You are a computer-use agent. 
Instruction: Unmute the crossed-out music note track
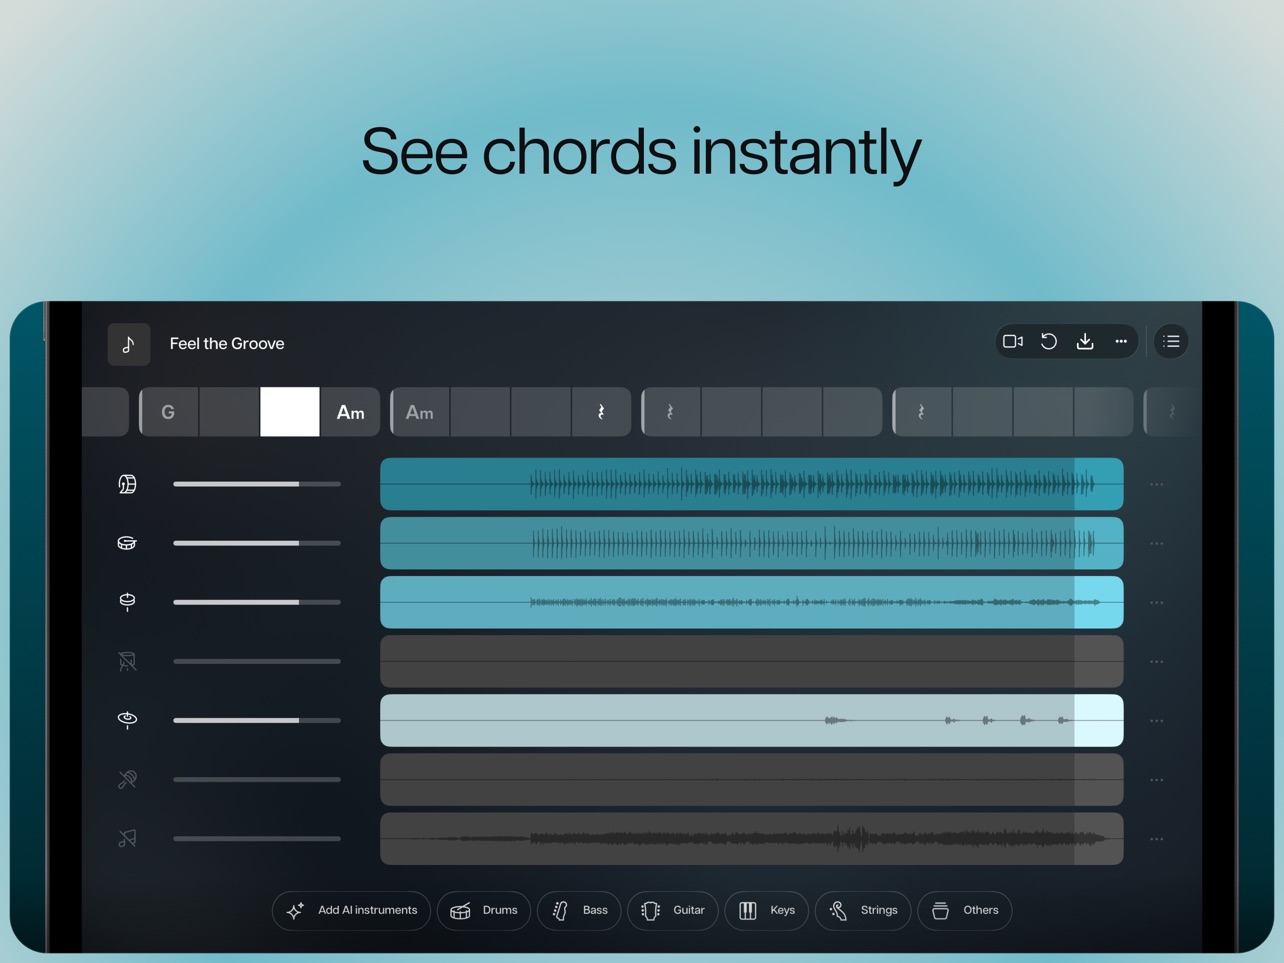pos(127,838)
